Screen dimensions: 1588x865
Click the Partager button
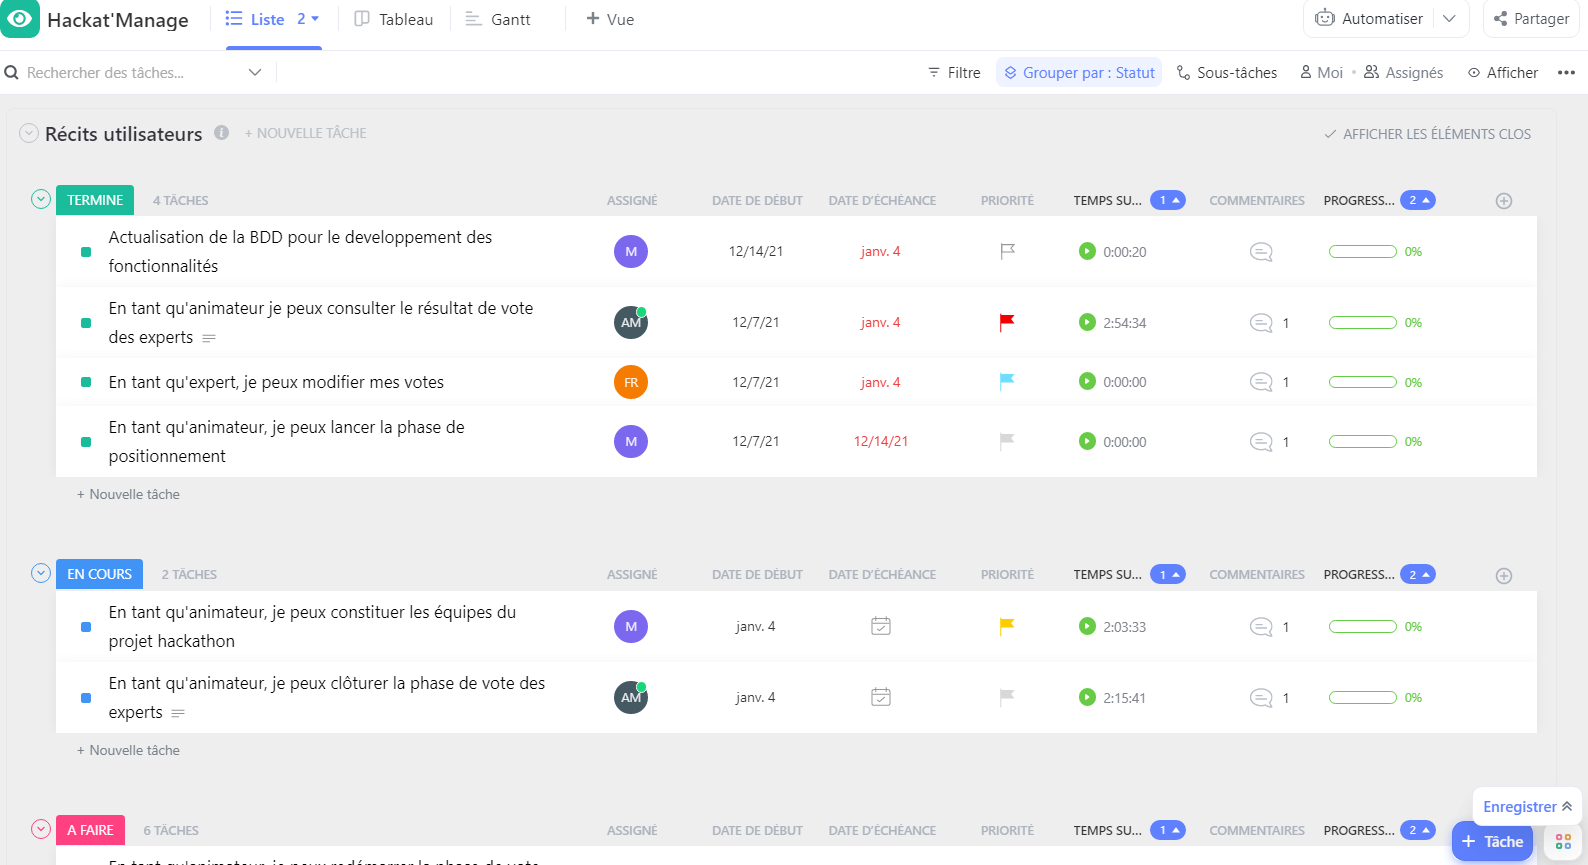click(1531, 19)
